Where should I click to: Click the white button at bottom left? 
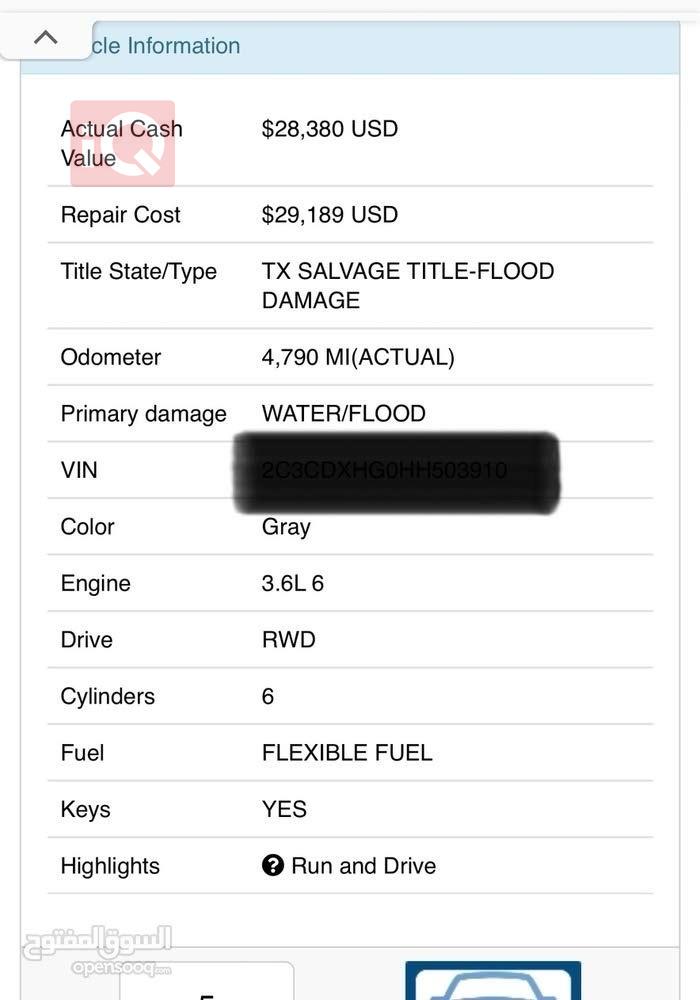[x=207, y=983]
